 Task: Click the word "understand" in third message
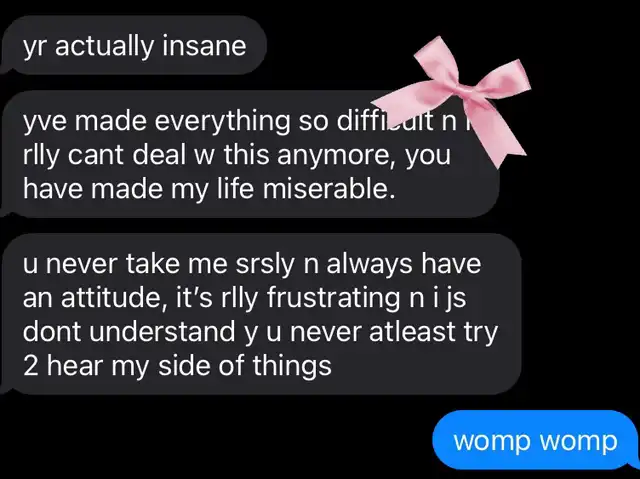pyautogui.click(x=162, y=331)
